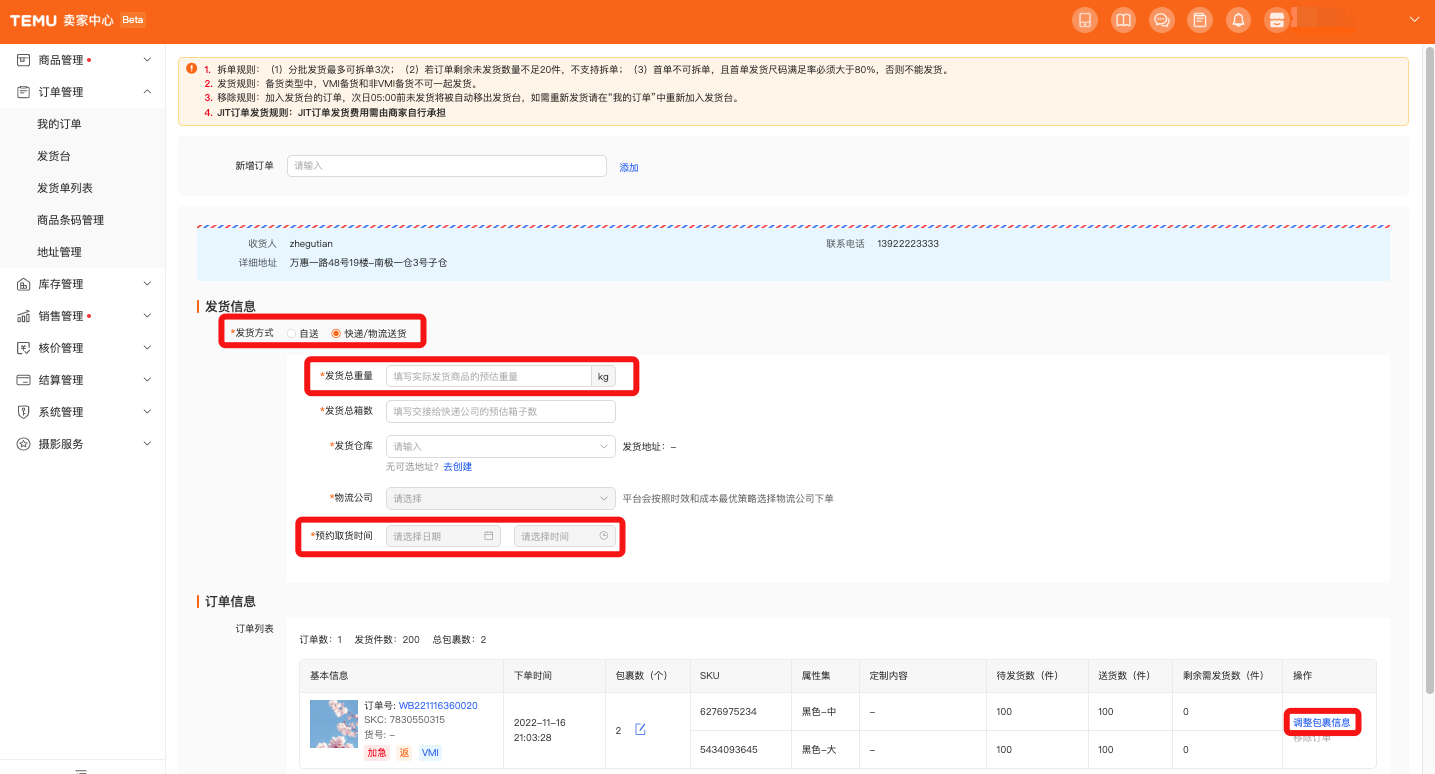1435x774 pixels.
Task: Click the cherry blossom product thumbnail
Action: [333, 723]
